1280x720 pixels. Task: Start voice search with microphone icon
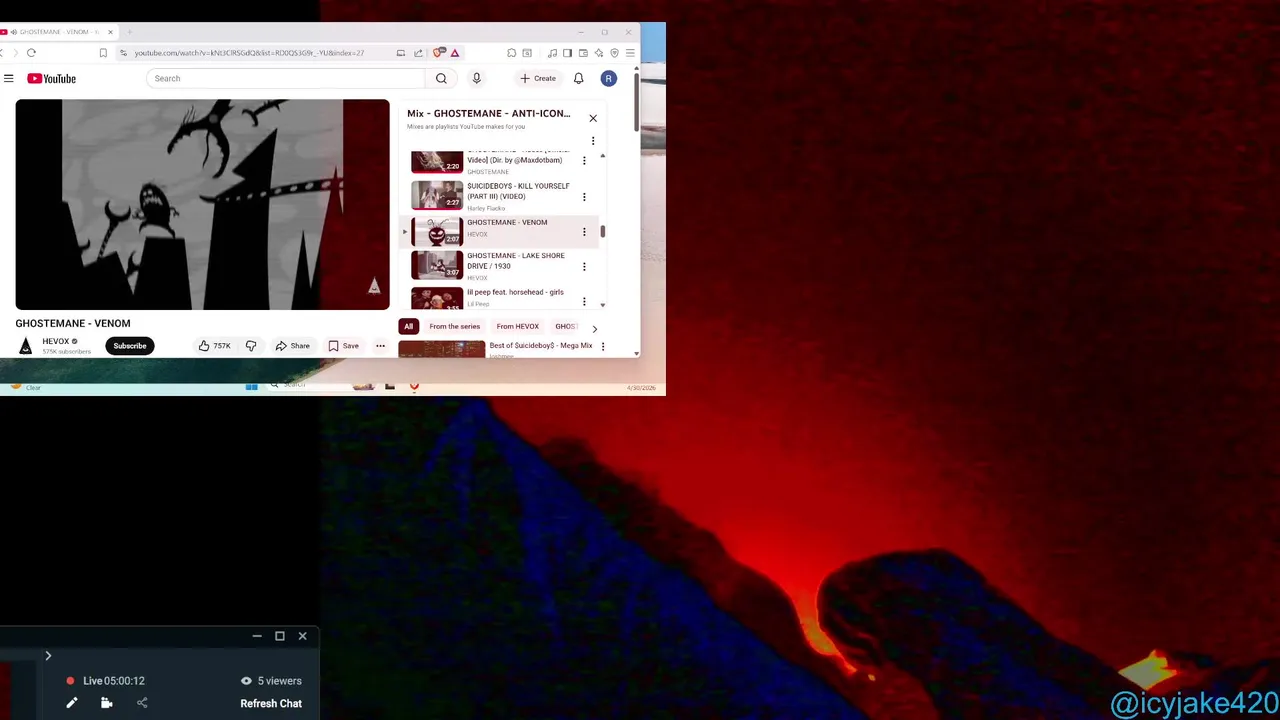(x=476, y=78)
